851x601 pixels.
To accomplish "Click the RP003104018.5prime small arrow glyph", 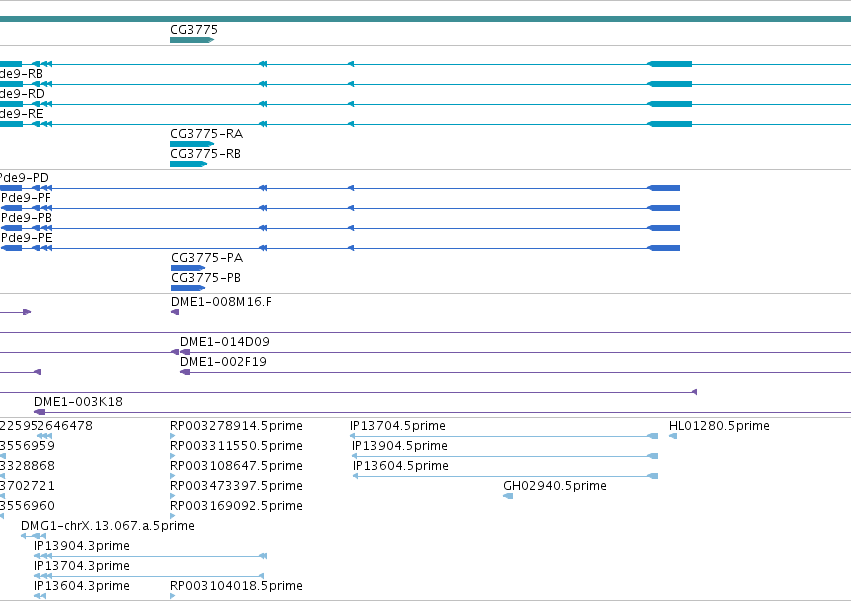I will (173, 596).
